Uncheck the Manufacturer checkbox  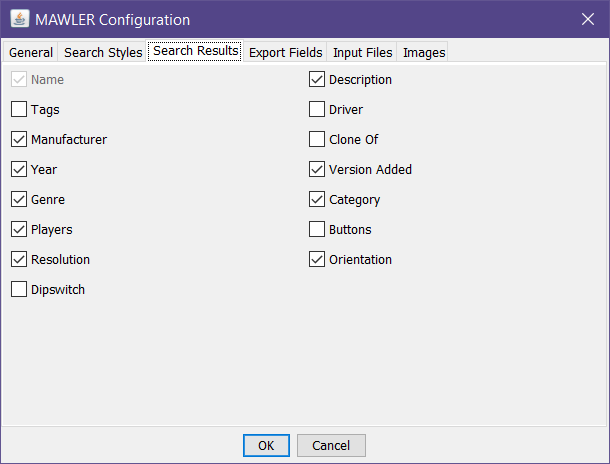[19, 140]
